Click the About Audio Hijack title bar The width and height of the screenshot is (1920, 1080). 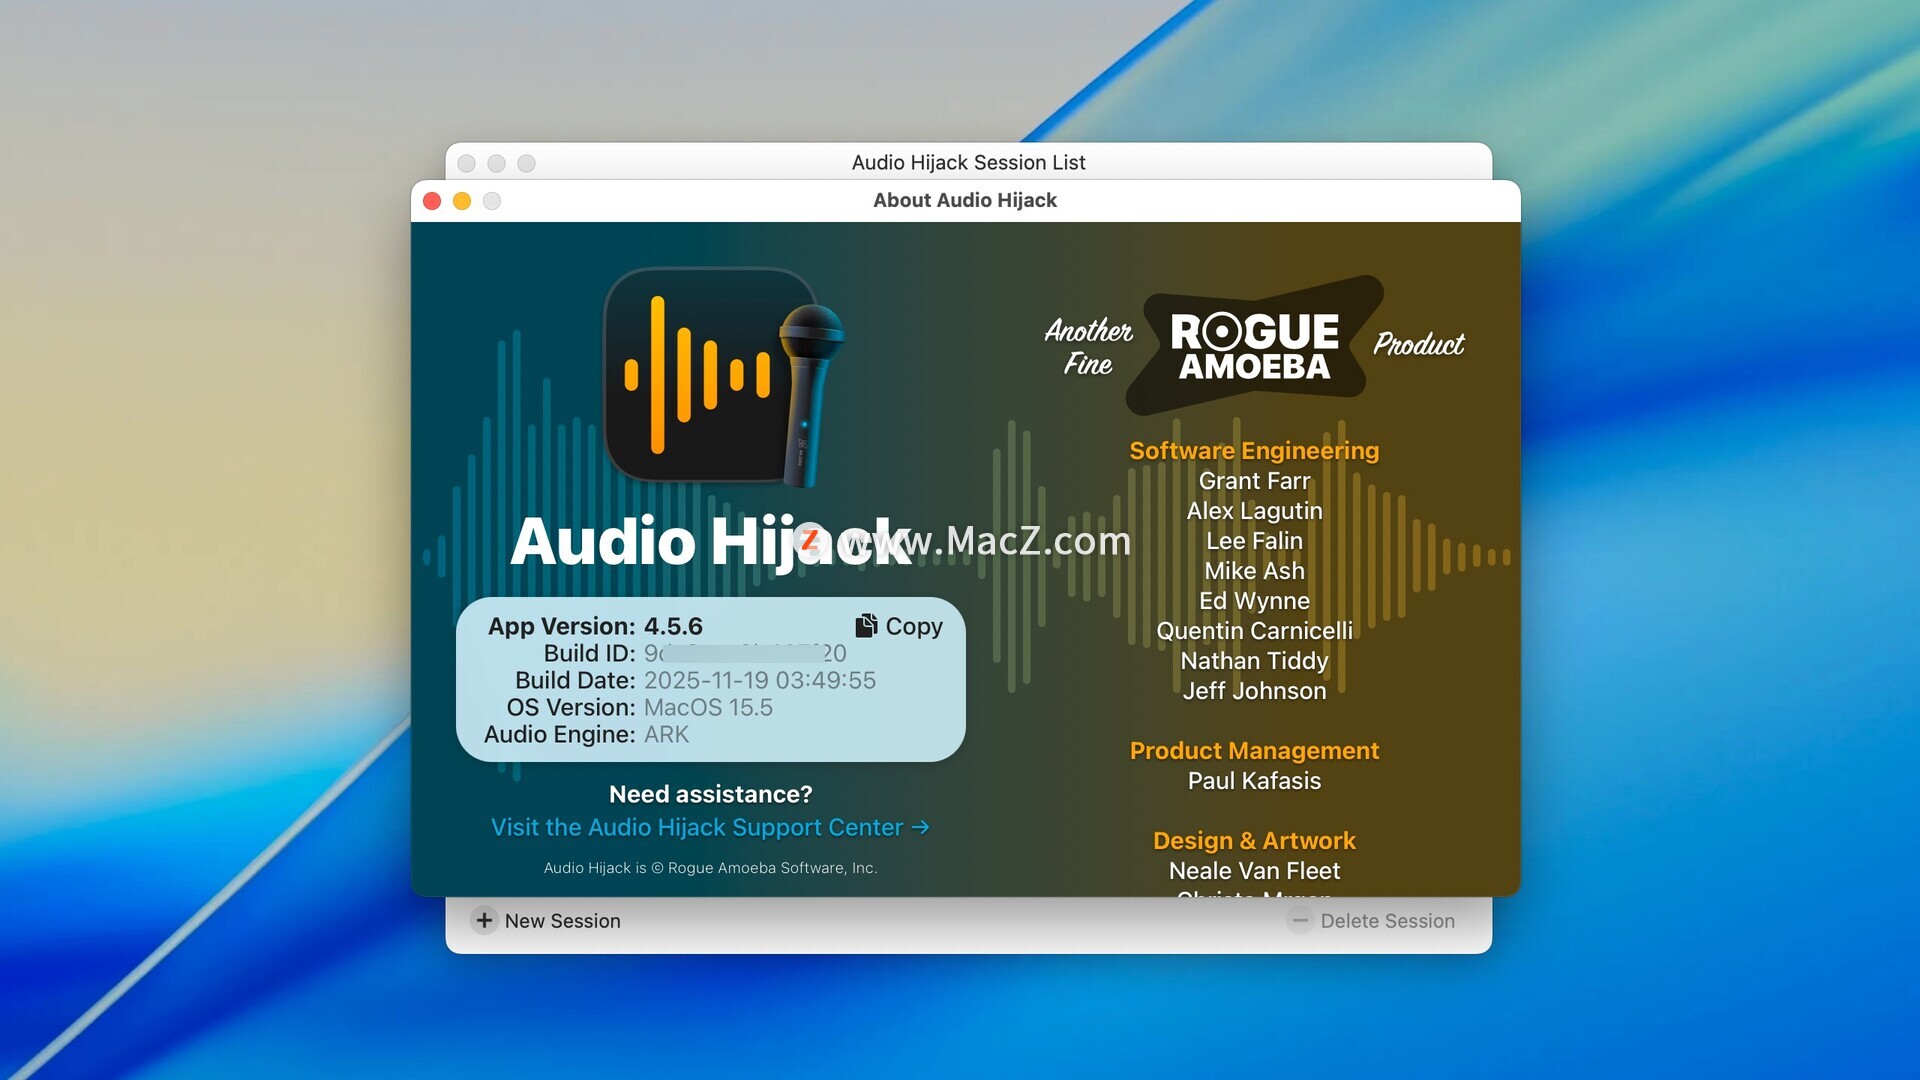coord(964,200)
